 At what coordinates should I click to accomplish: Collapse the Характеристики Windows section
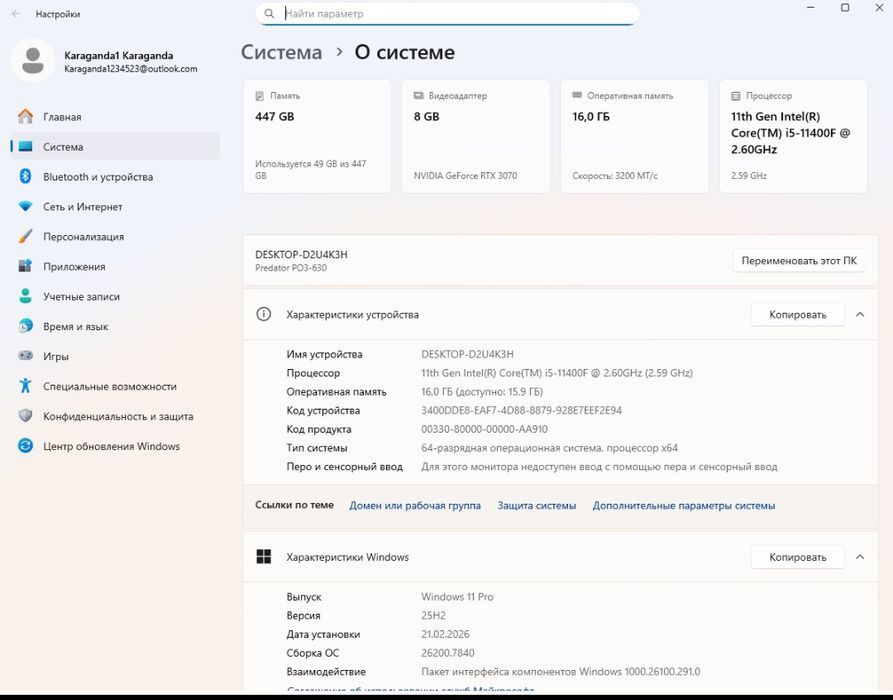pyautogui.click(x=860, y=557)
